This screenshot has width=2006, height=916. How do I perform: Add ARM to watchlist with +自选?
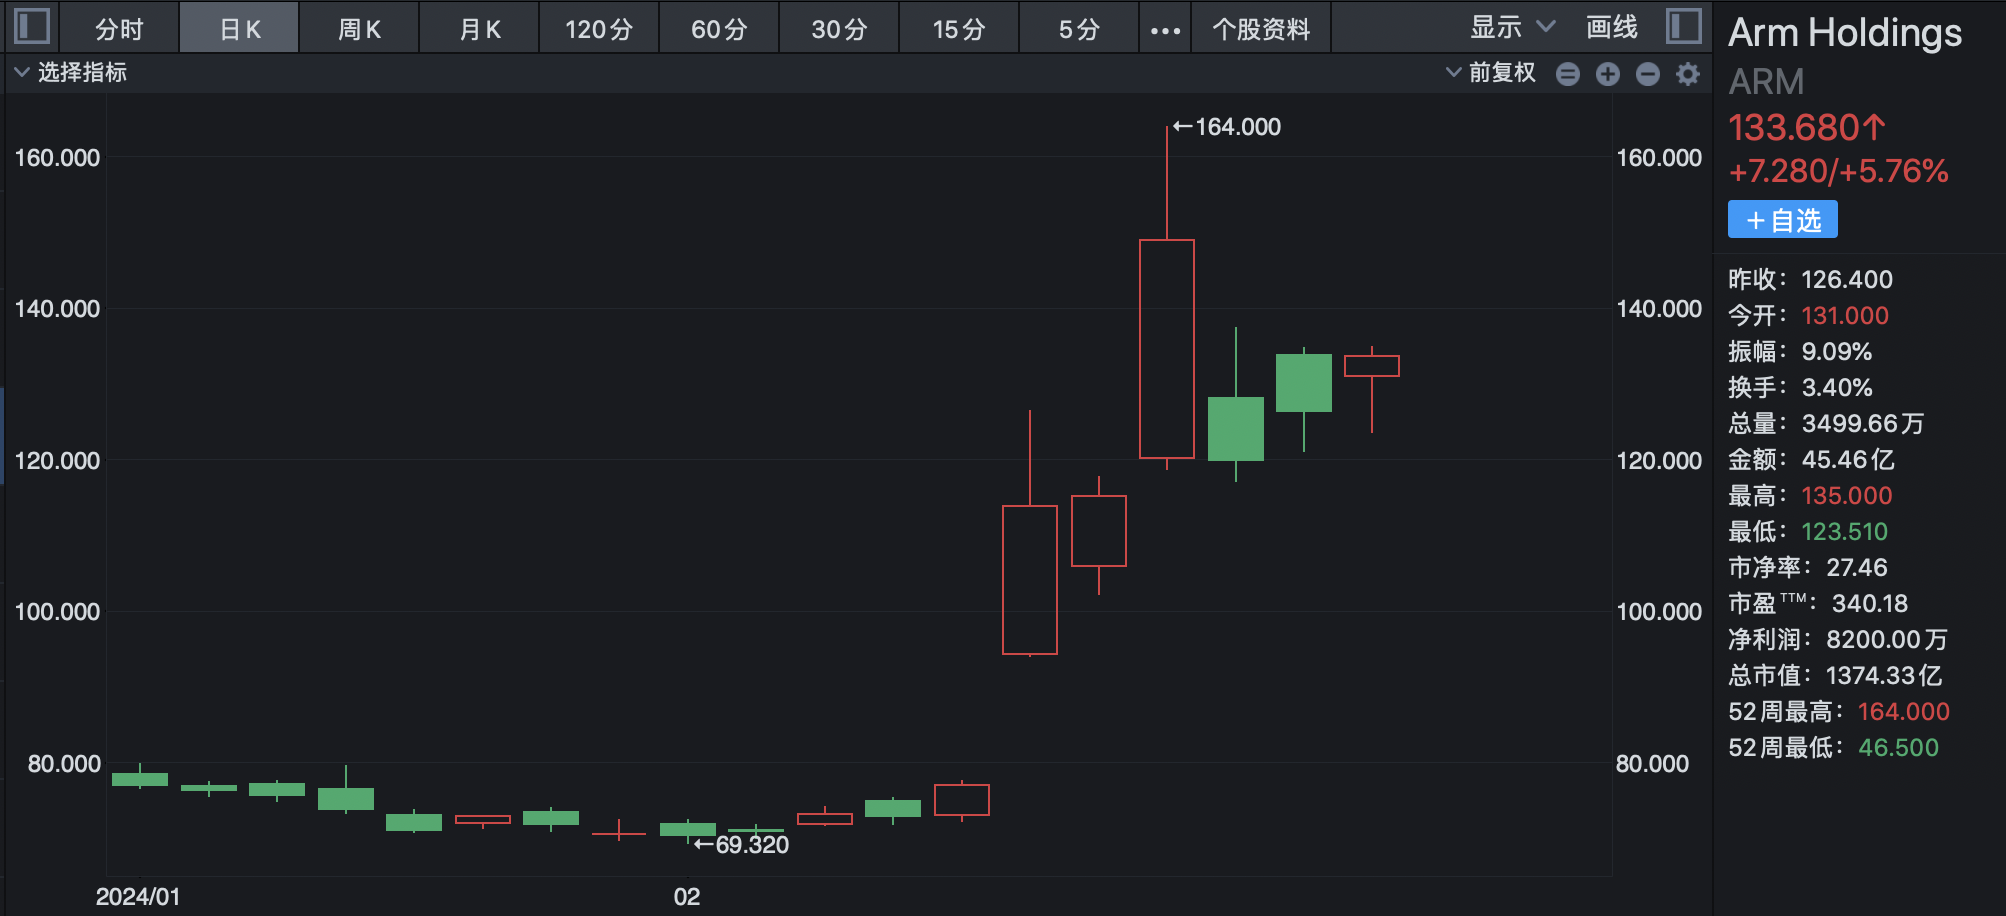click(x=1782, y=220)
